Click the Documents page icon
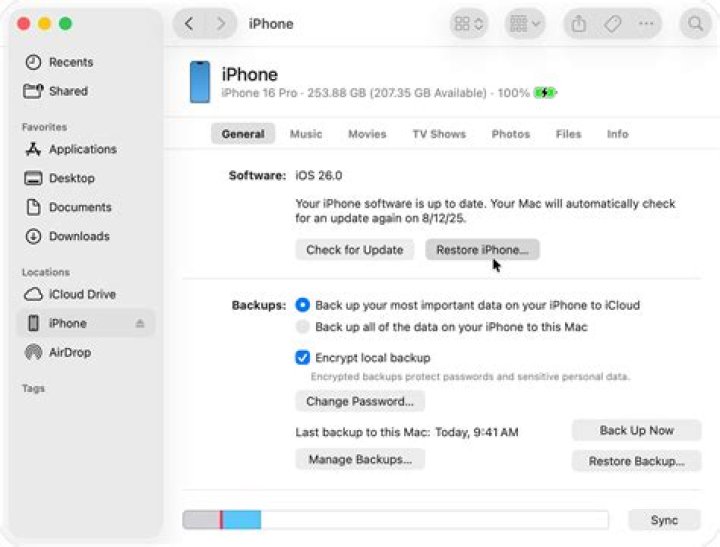 pyautogui.click(x=33, y=207)
